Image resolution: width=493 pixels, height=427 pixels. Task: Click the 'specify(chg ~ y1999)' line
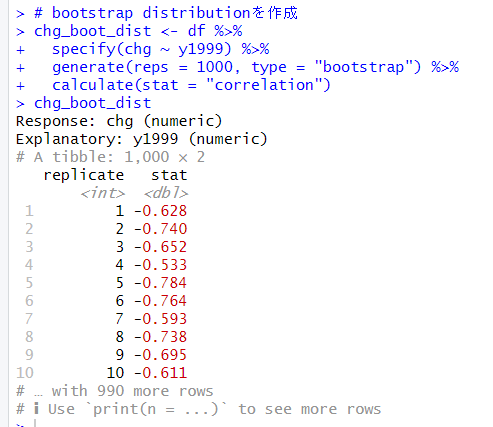click(160, 49)
